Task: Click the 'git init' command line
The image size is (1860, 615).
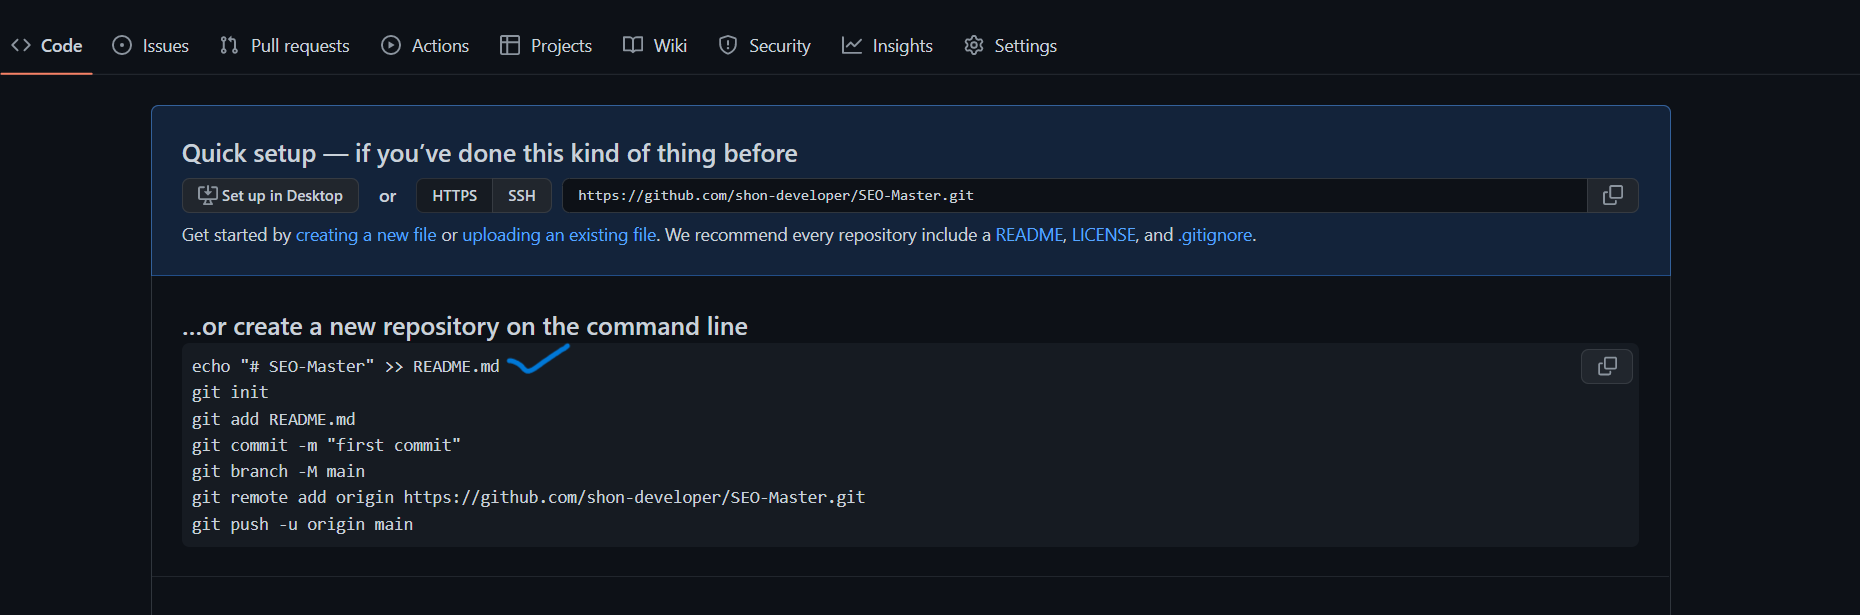Action: click(230, 393)
